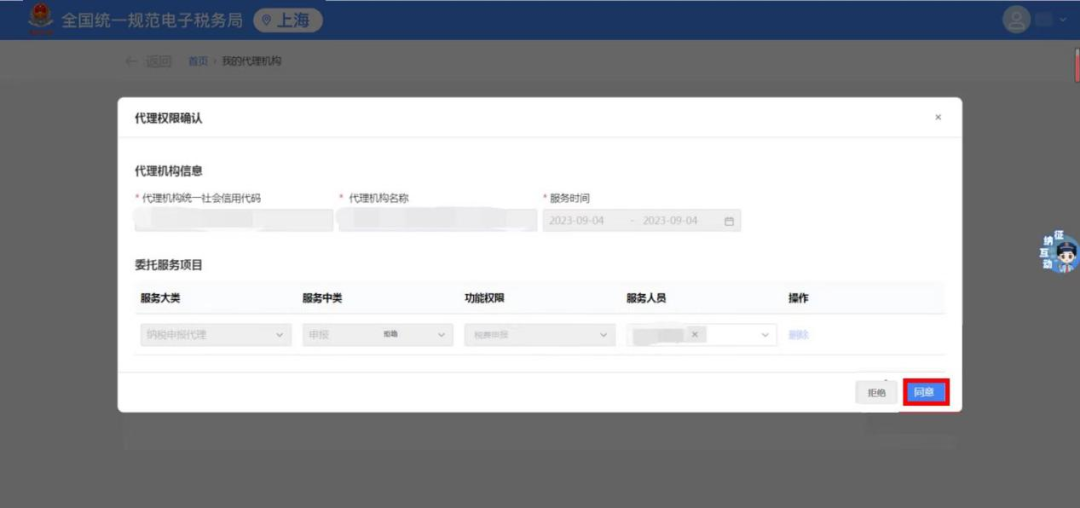1080x508 pixels.
Task: Click the 删除 link in 操作 column
Action: pos(798,335)
